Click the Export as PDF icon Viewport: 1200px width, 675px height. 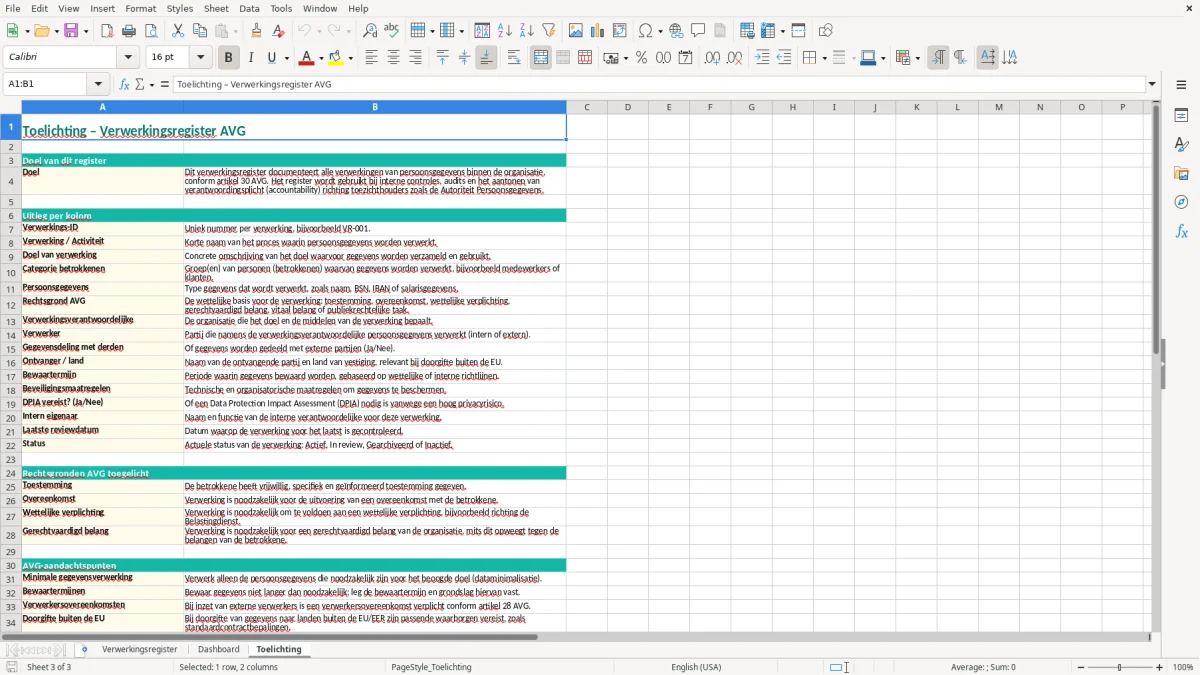[107, 31]
